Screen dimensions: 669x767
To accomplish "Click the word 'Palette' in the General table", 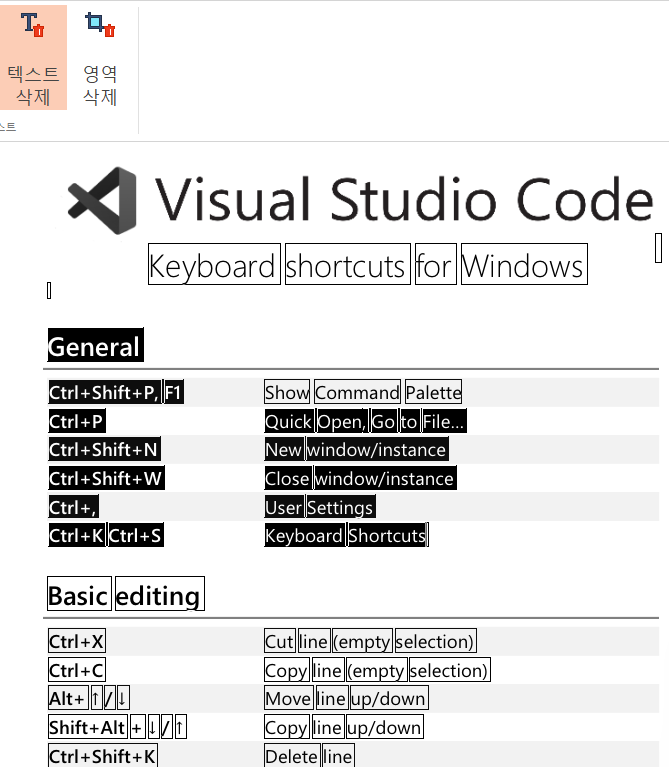I will 433,392.
